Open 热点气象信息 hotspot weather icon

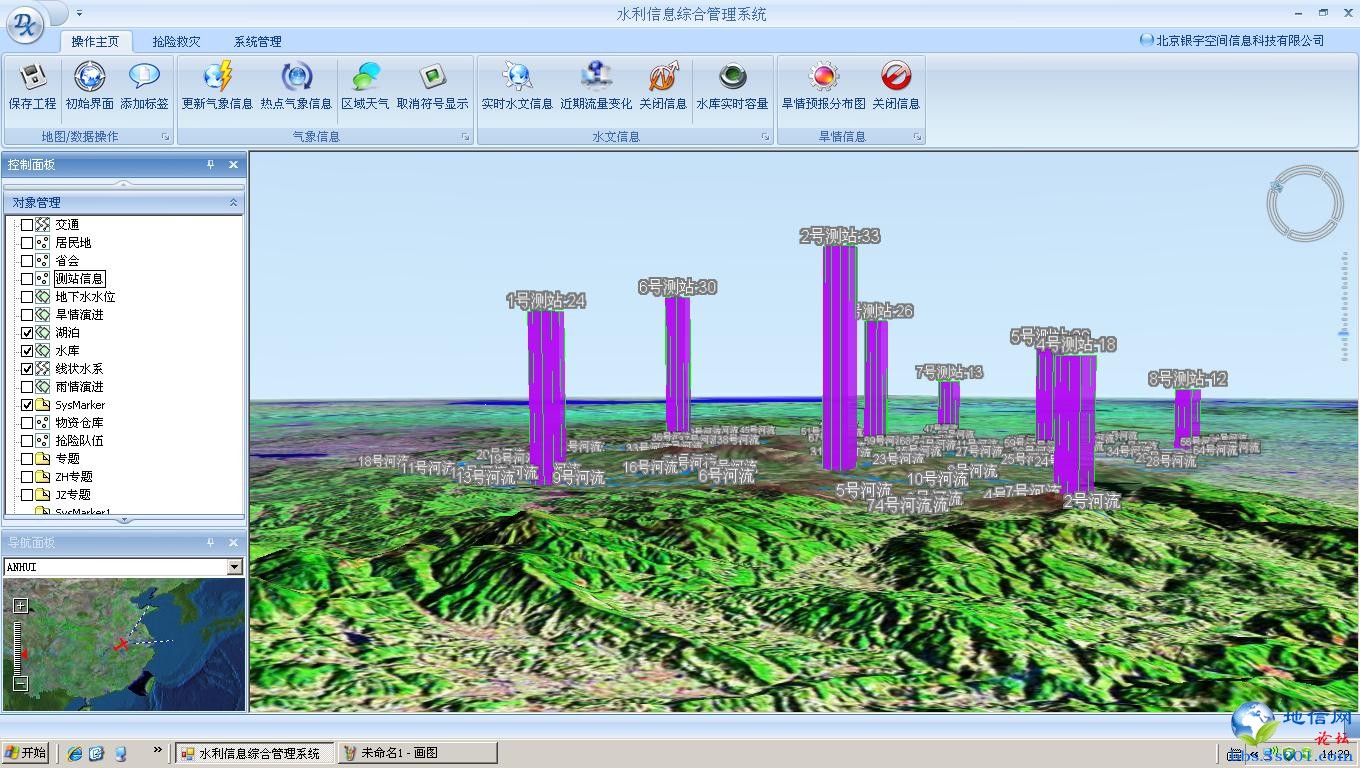296,77
